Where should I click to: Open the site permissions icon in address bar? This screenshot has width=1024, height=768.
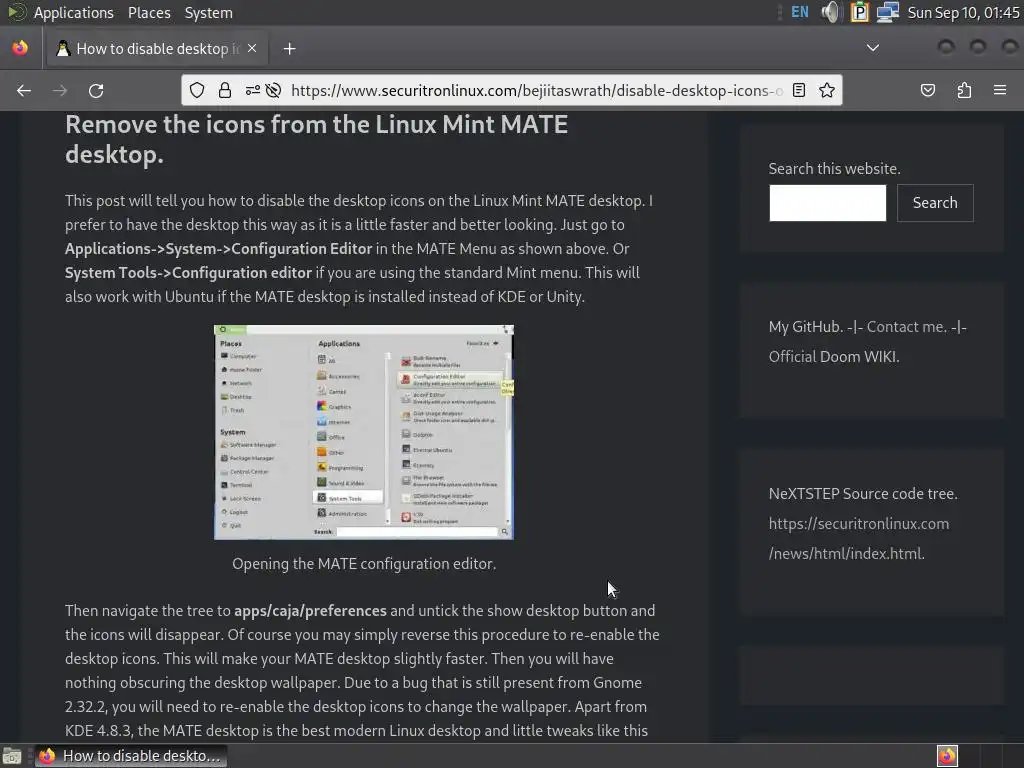click(x=253, y=90)
